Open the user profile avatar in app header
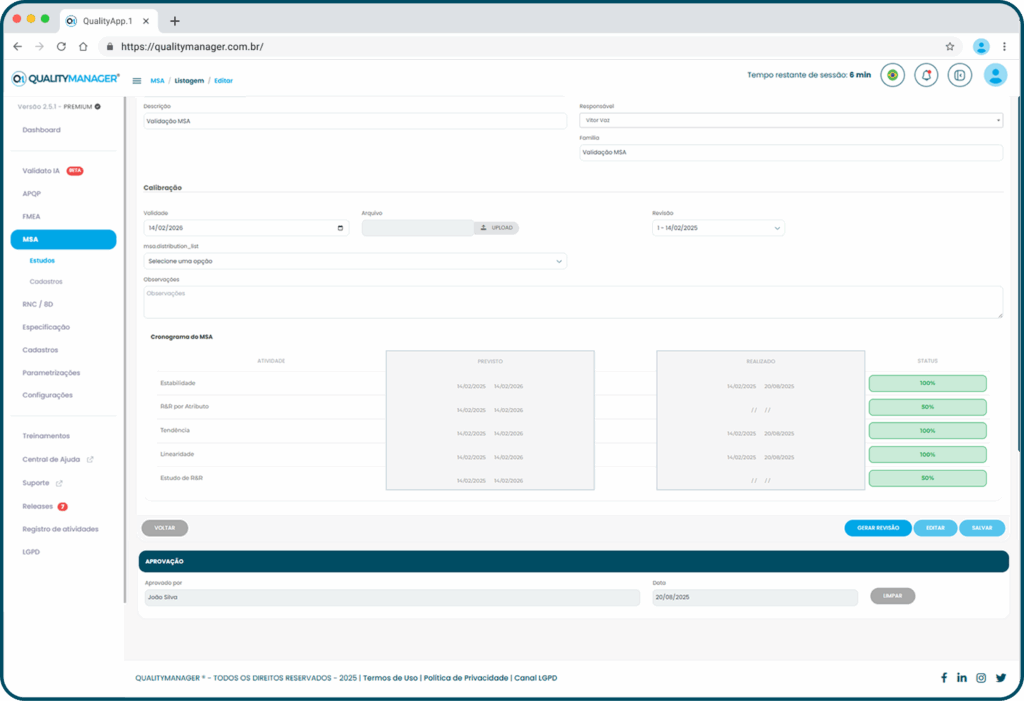 tap(995, 75)
